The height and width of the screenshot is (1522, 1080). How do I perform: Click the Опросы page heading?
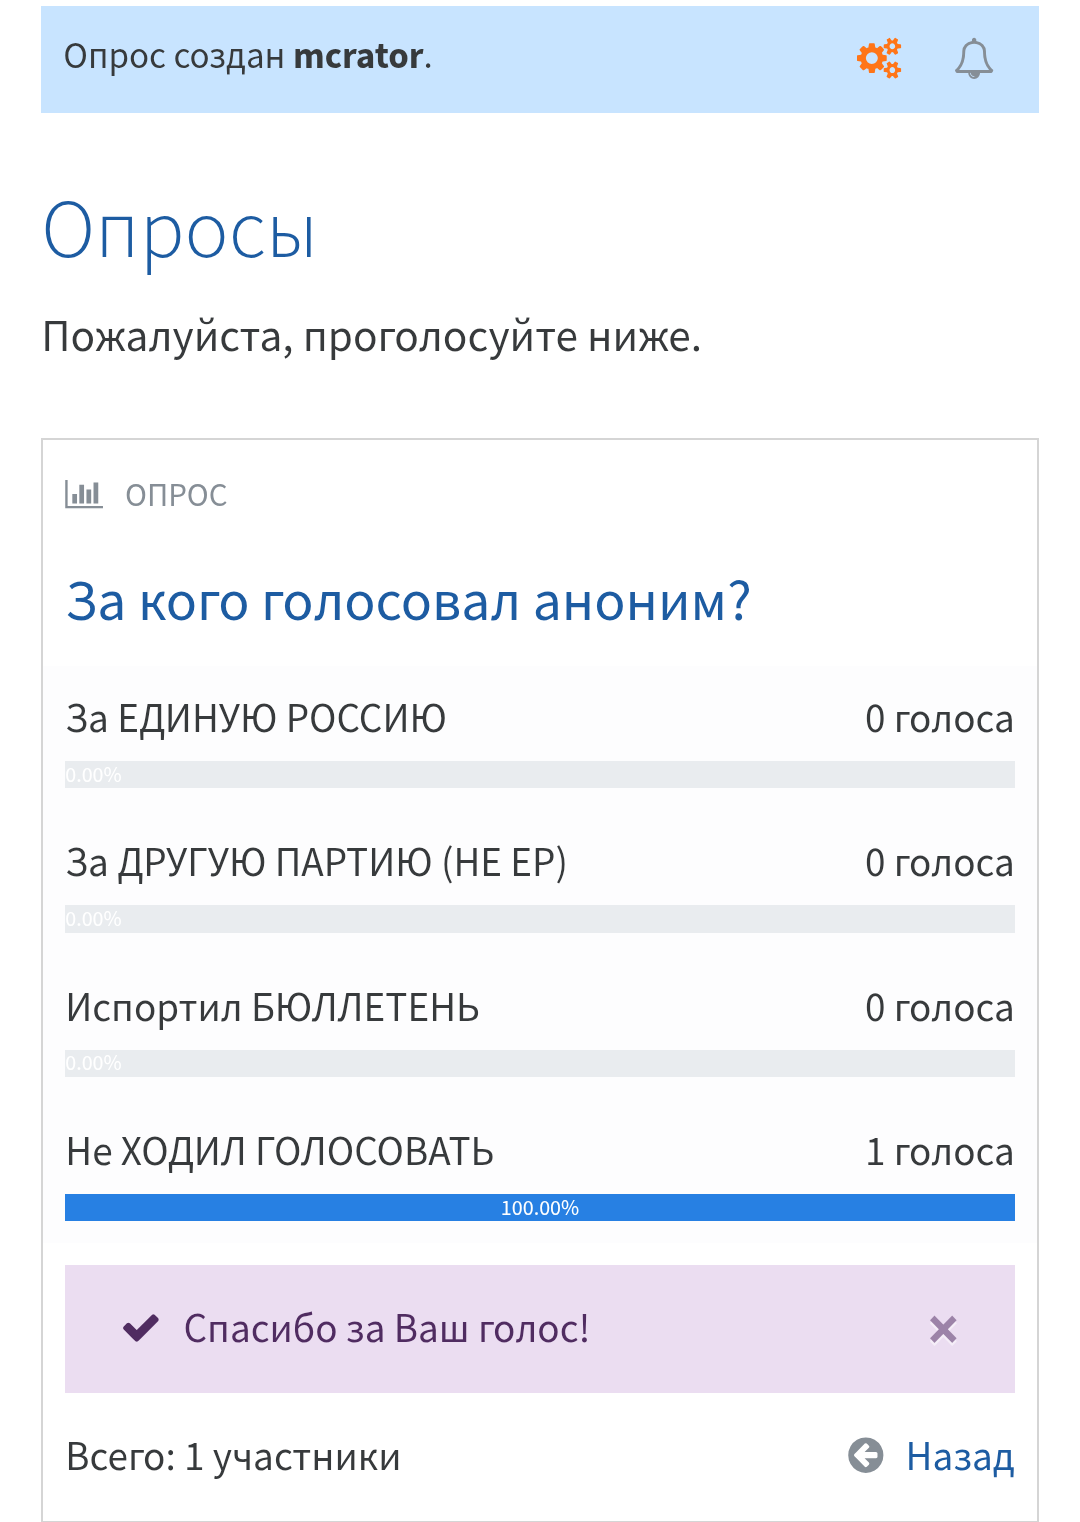179,232
